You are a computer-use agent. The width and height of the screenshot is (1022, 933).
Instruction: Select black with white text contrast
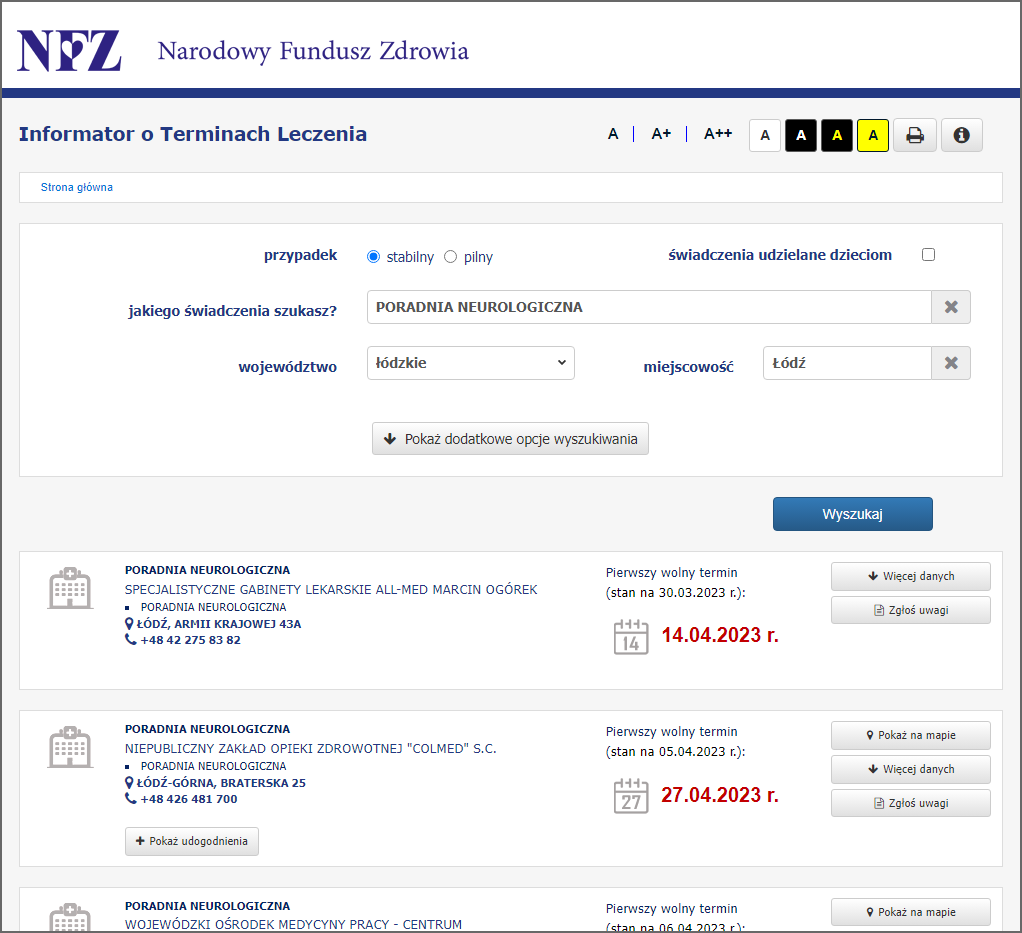click(x=801, y=136)
